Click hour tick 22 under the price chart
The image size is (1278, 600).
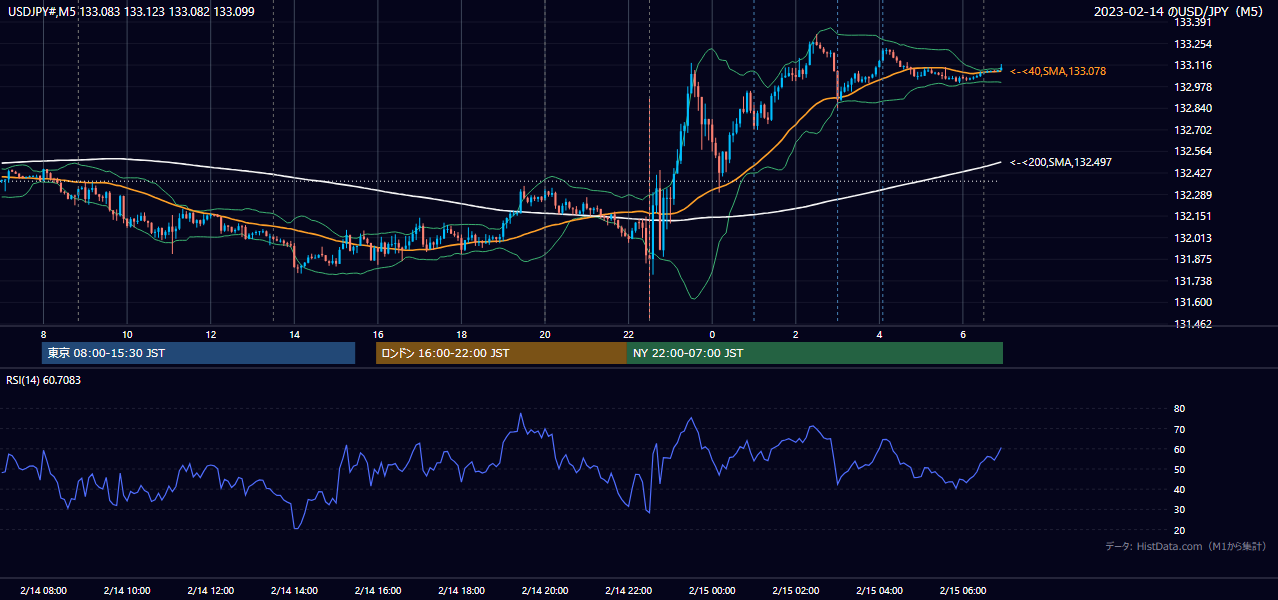(x=629, y=334)
